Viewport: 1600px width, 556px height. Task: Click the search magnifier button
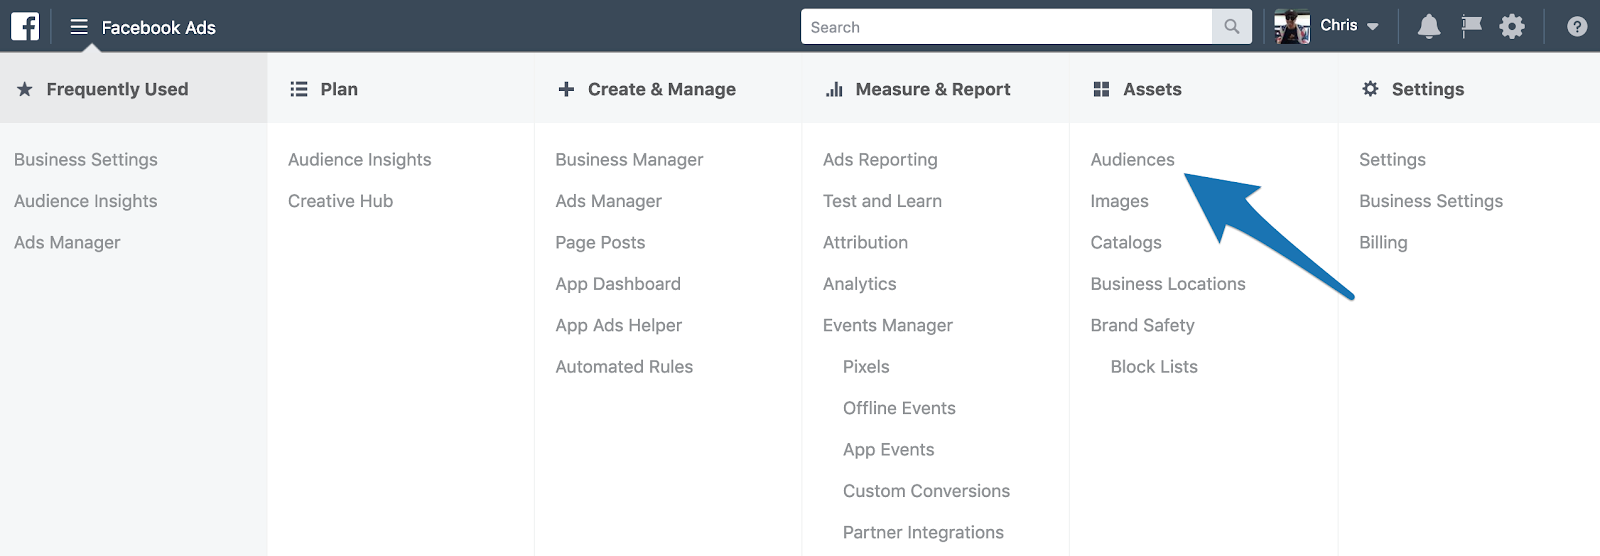[1231, 27]
